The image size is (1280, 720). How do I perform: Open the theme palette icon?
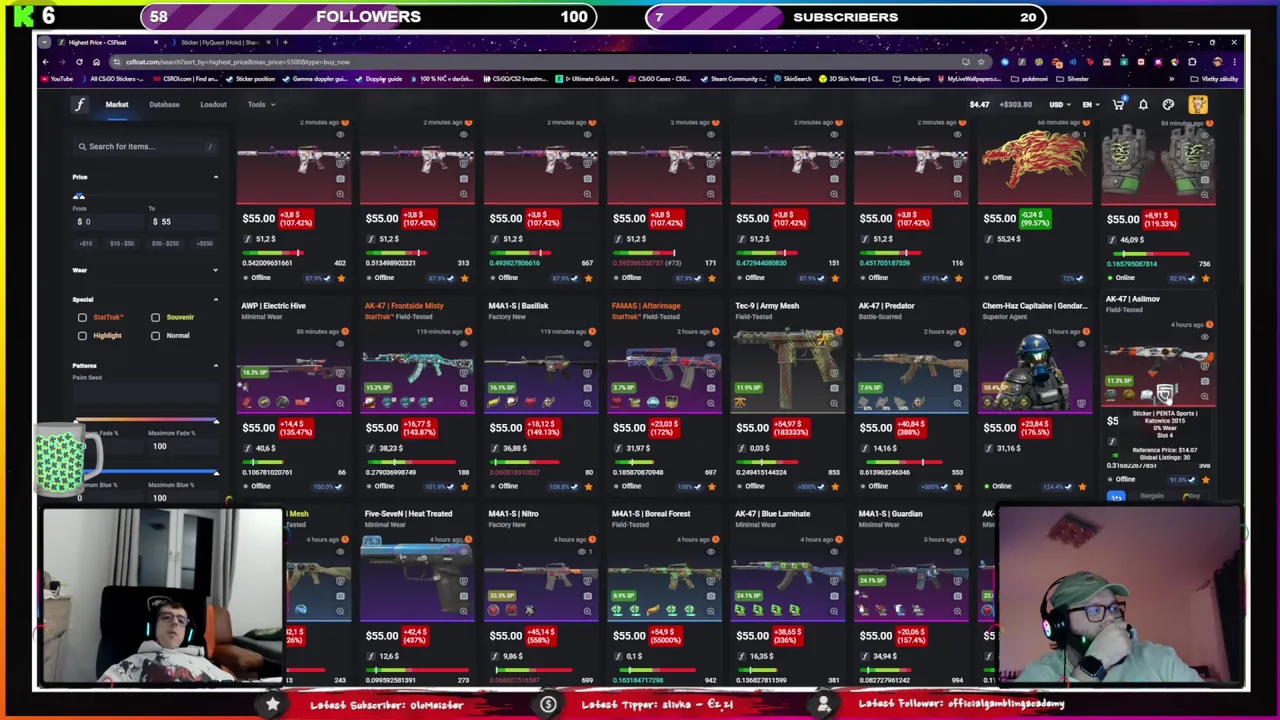(1168, 104)
